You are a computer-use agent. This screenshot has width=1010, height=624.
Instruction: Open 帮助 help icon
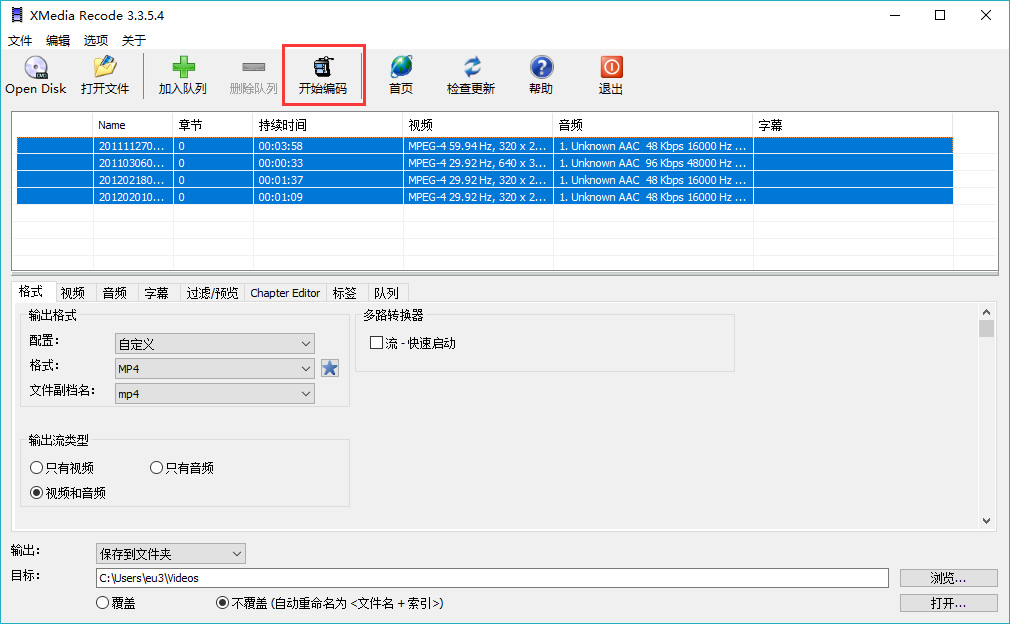541,75
